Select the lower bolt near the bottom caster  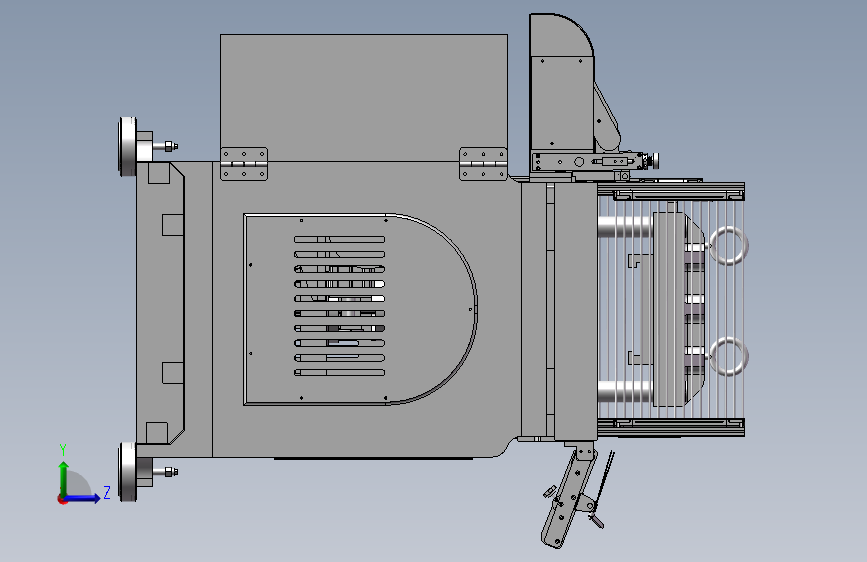[166, 472]
